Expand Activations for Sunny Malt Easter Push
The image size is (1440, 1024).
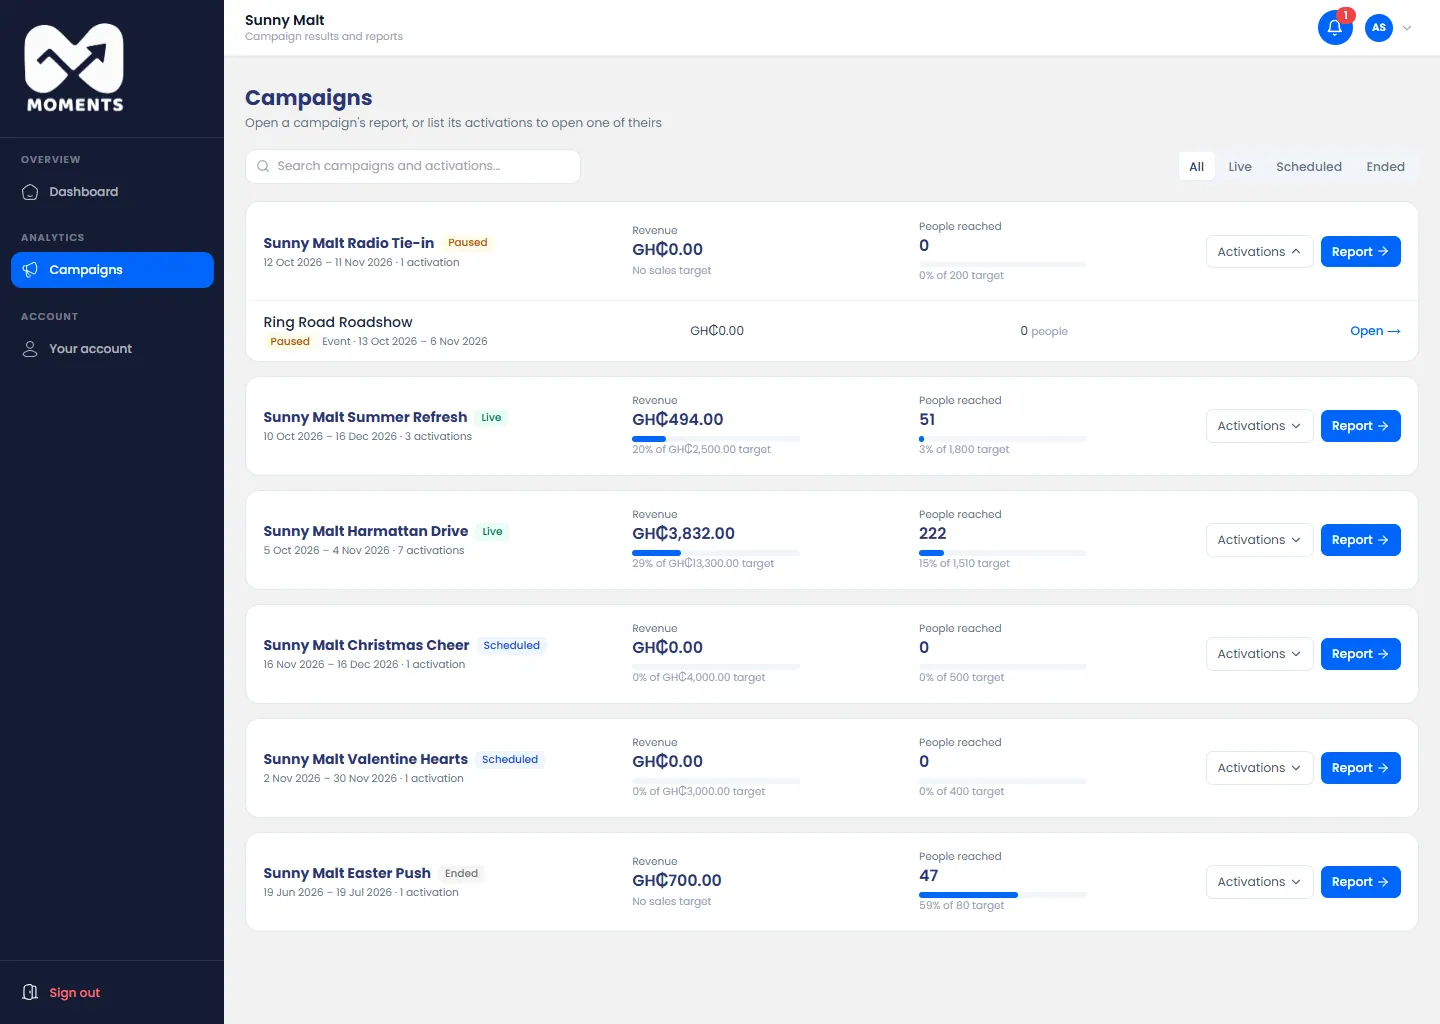(x=1259, y=882)
